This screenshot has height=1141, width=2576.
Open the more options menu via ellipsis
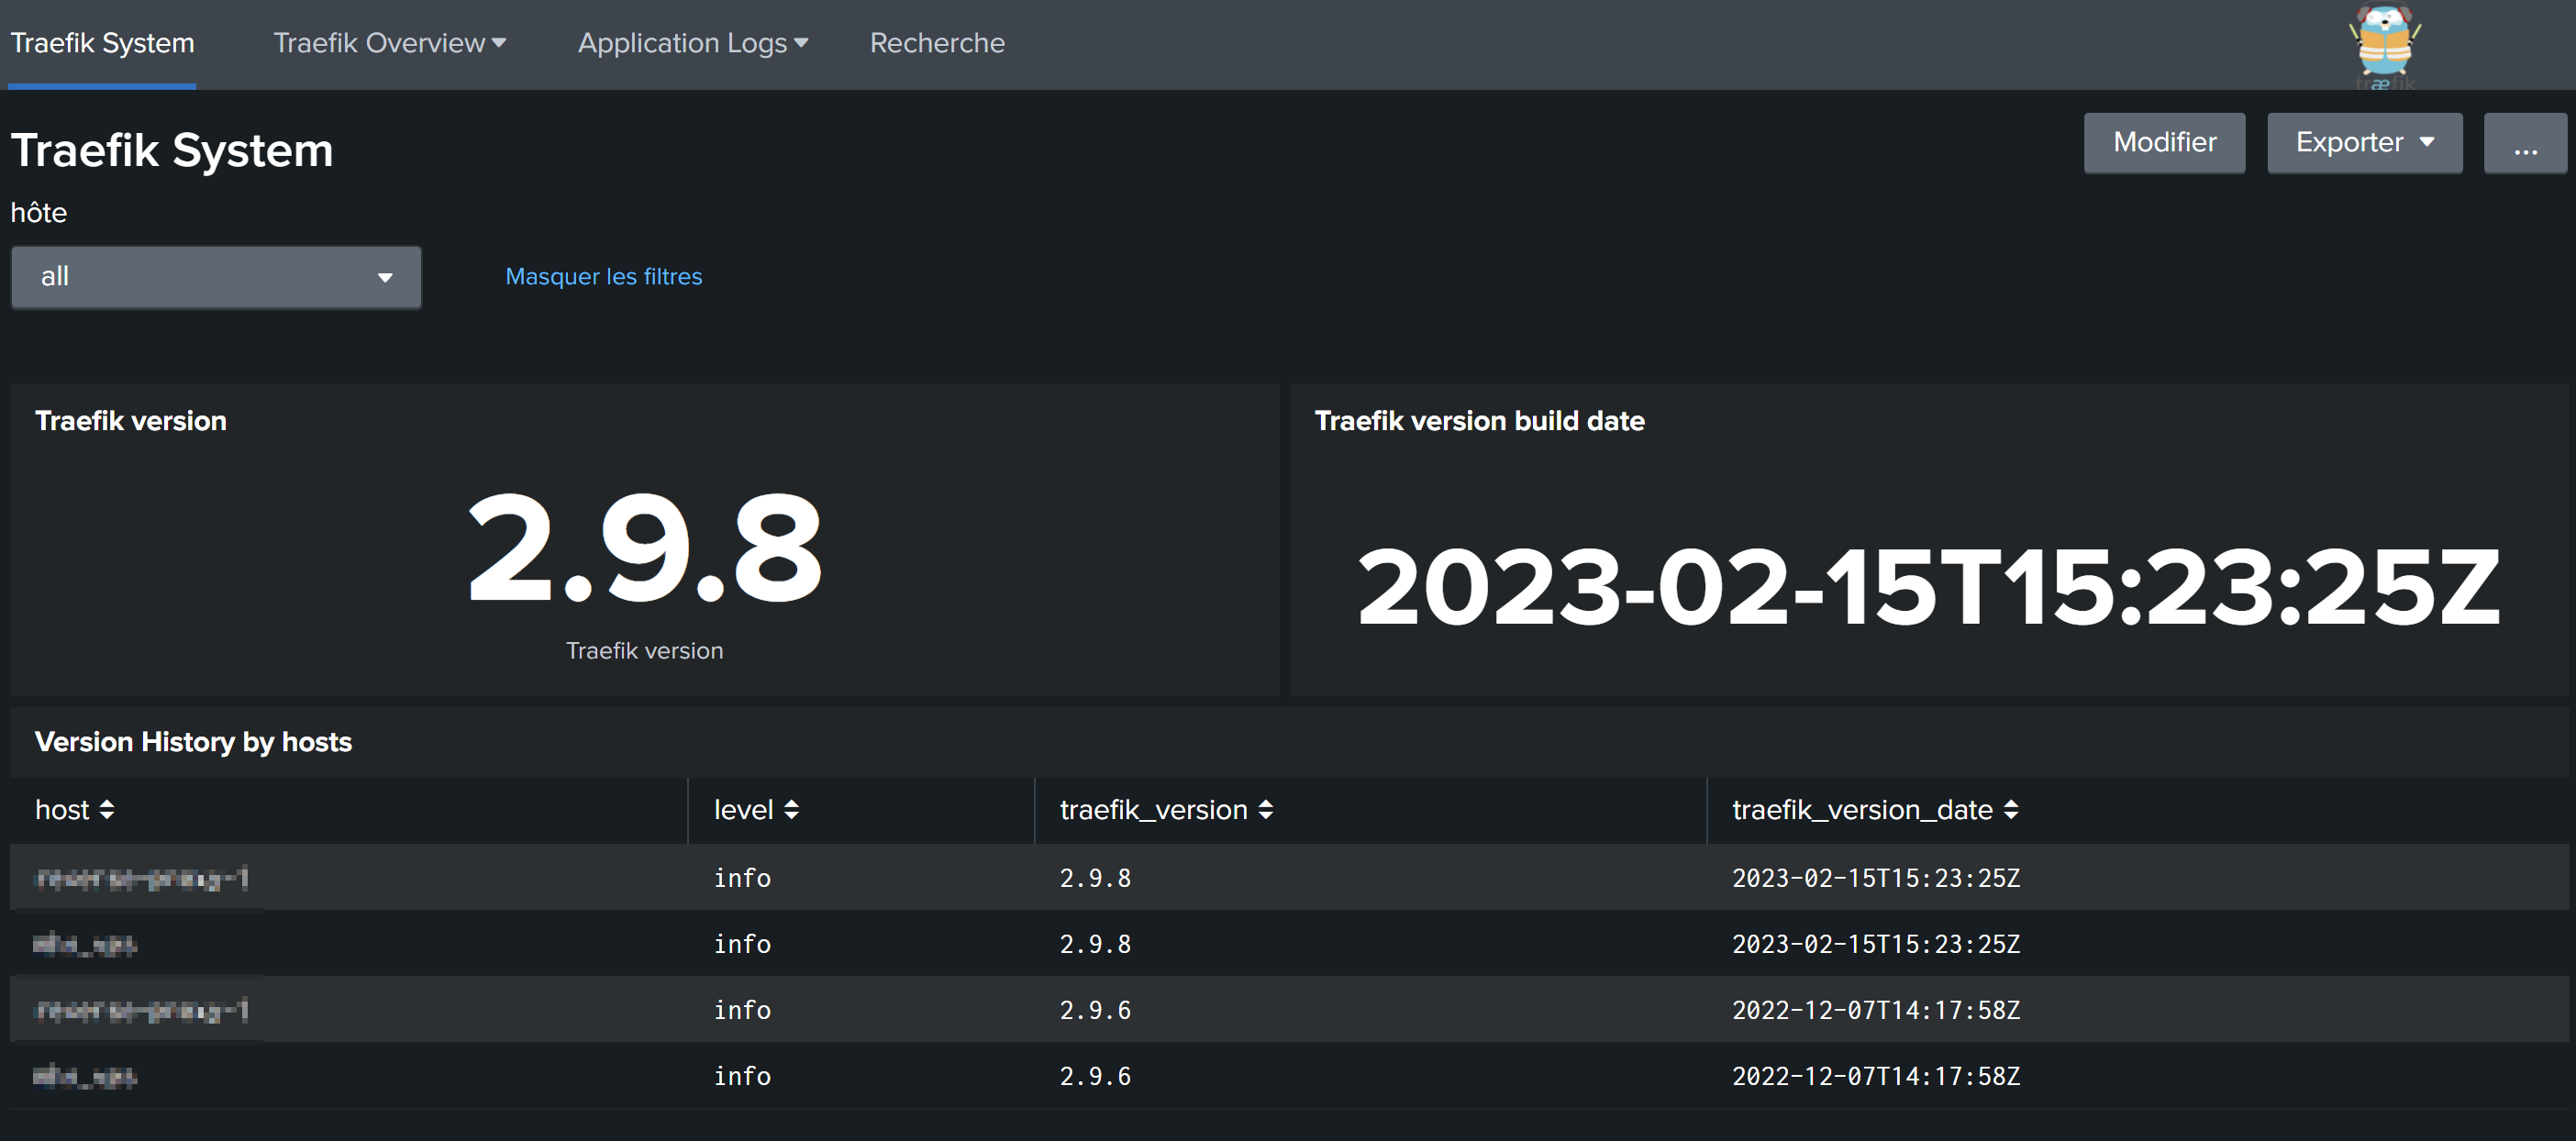point(2525,143)
